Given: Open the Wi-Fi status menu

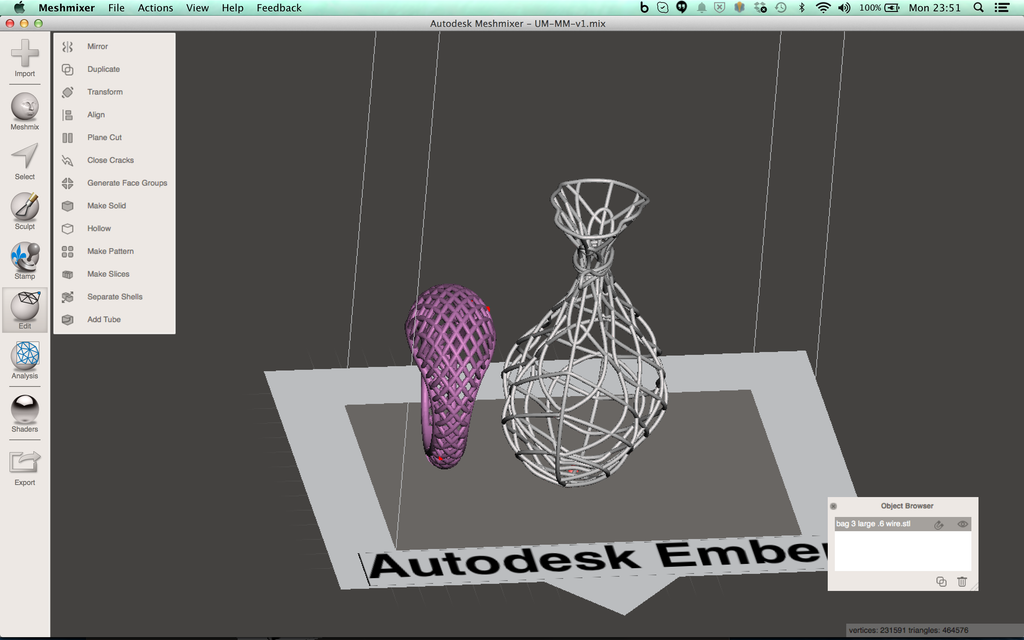Looking at the screenshot, I should 824,8.
